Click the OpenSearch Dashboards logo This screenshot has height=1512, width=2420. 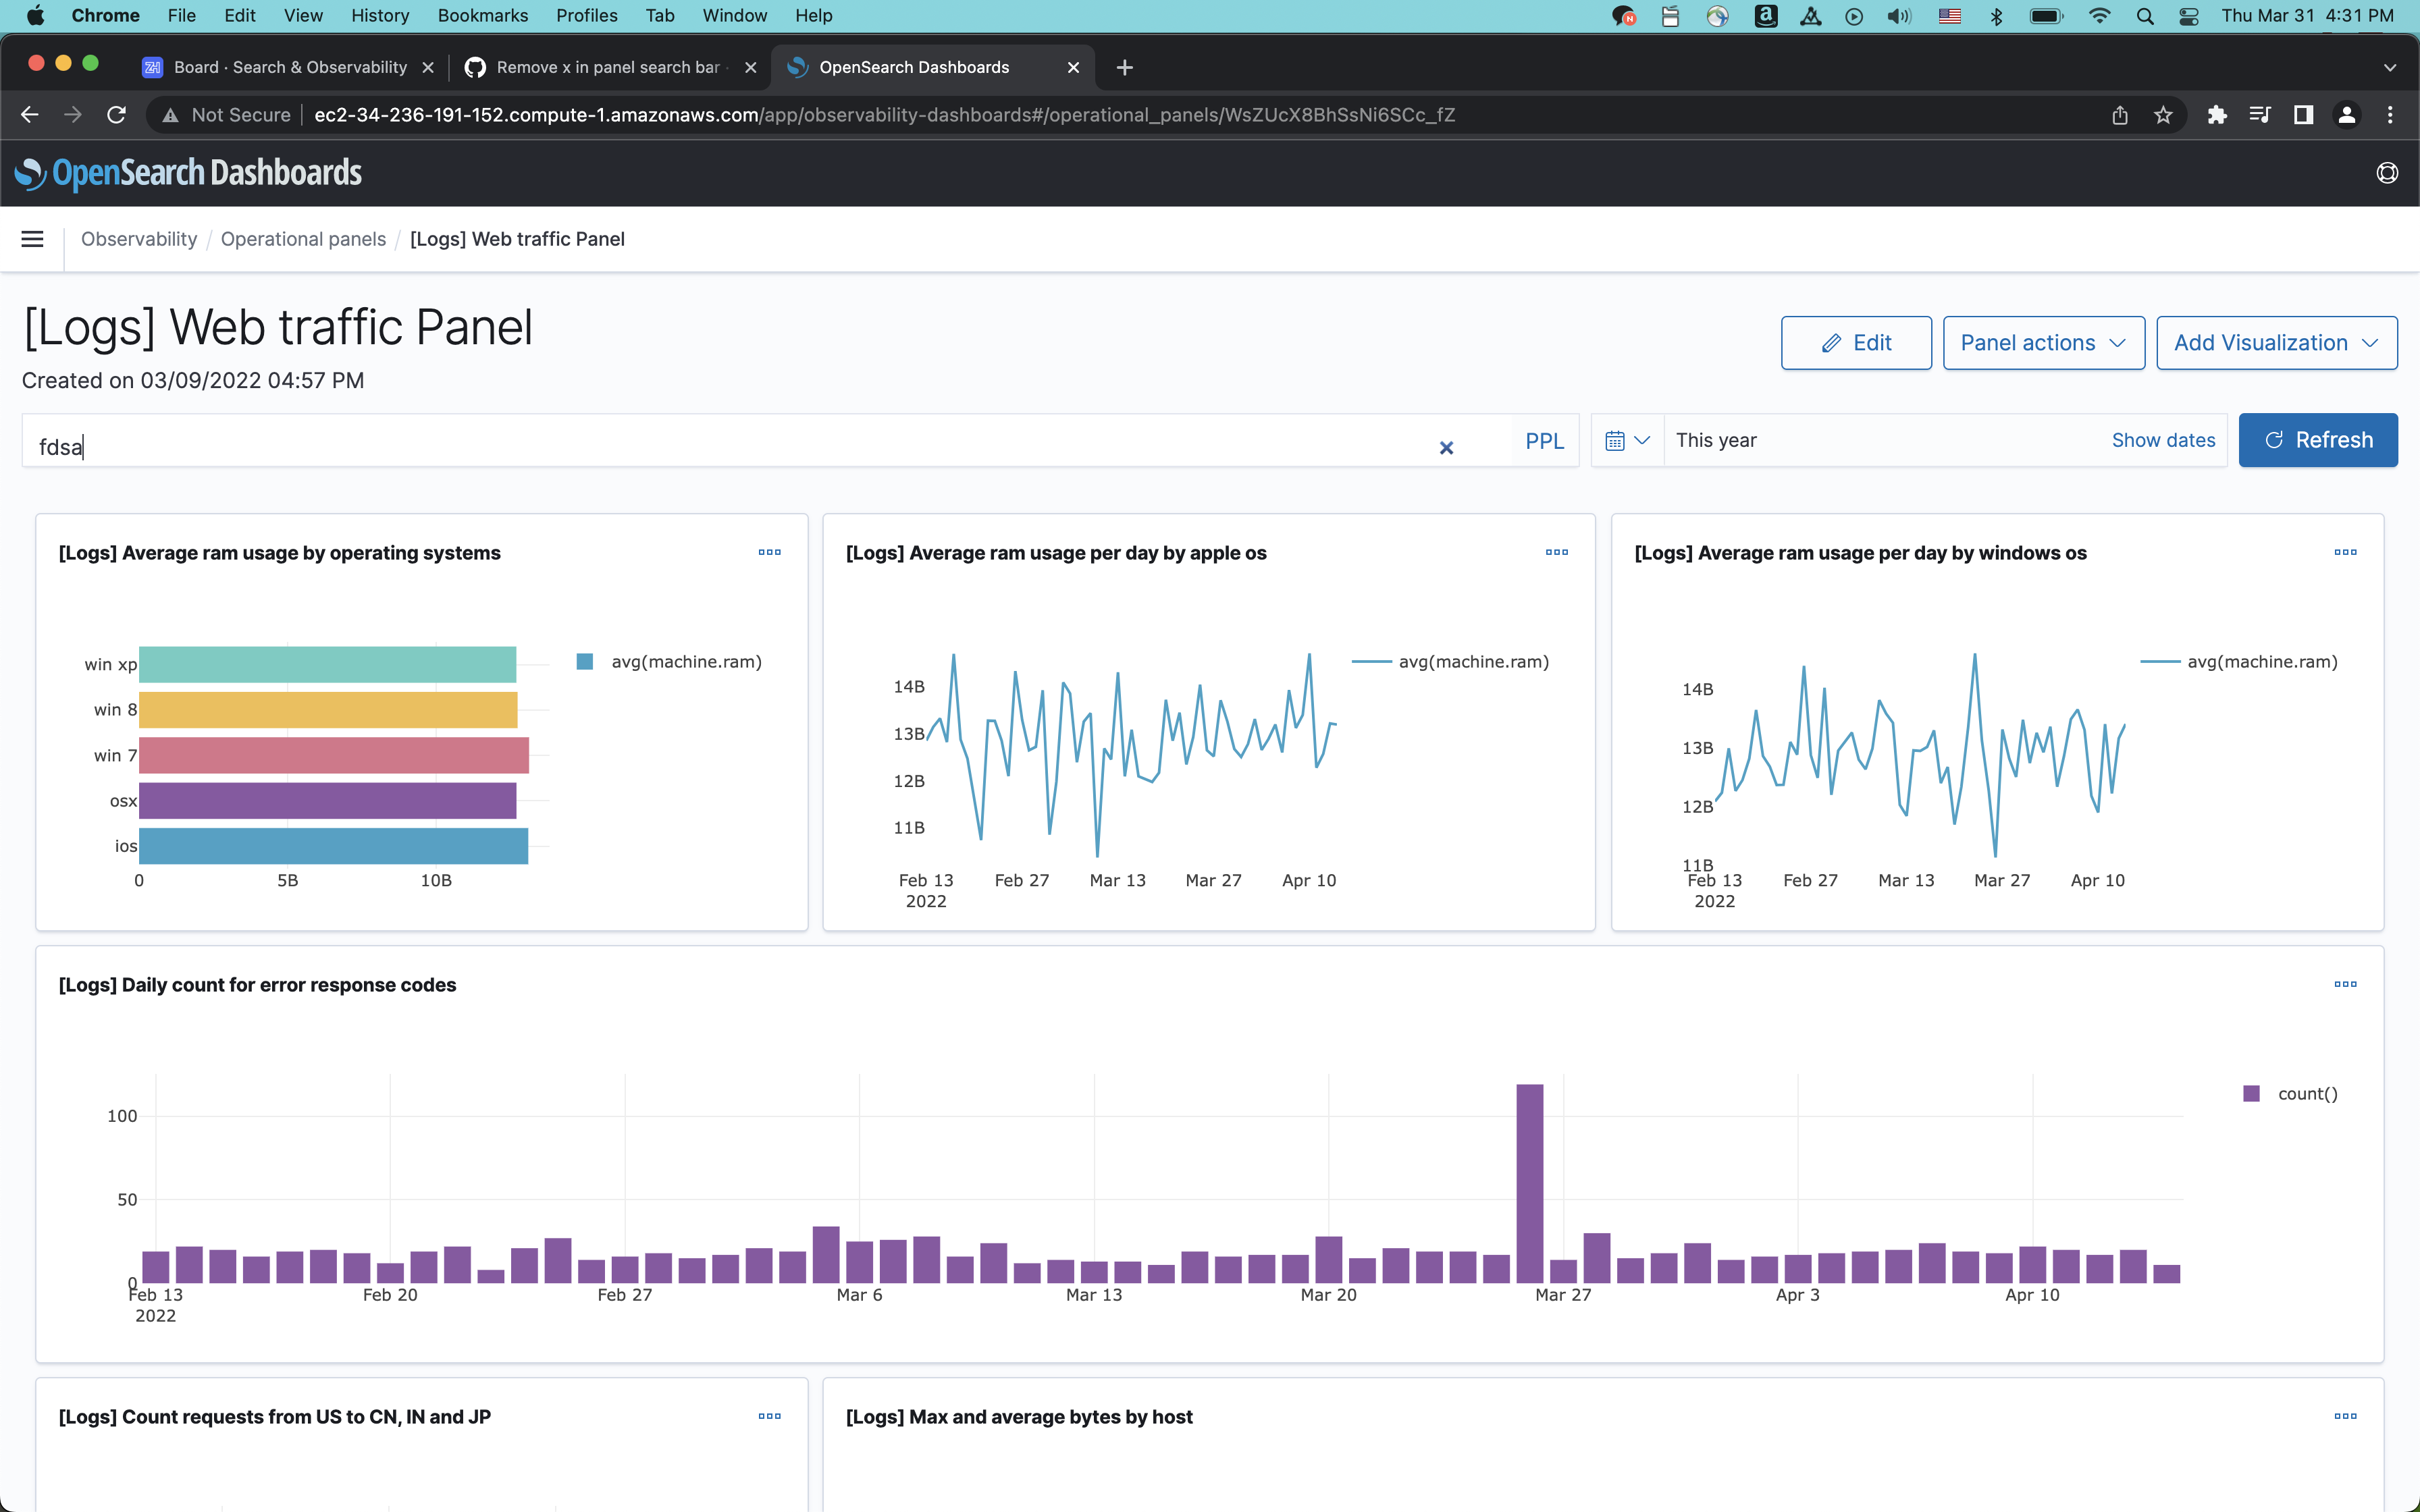(x=189, y=173)
